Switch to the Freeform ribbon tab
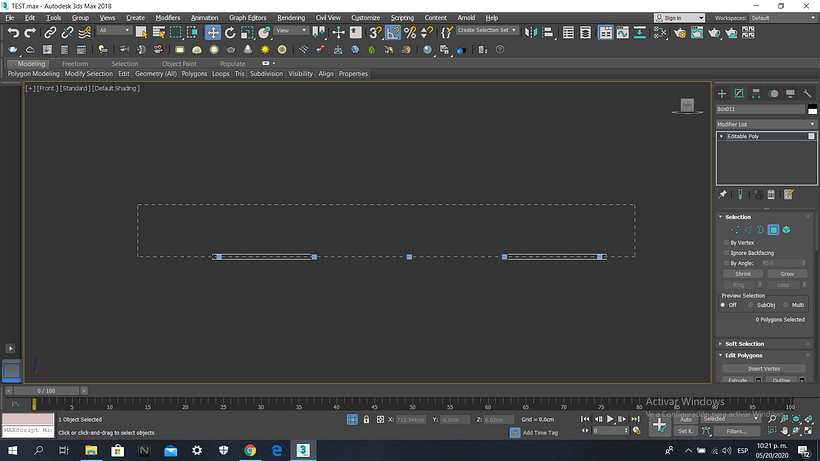Image resolution: width=820 pixels, height=461 pixels. pos(75,64)
